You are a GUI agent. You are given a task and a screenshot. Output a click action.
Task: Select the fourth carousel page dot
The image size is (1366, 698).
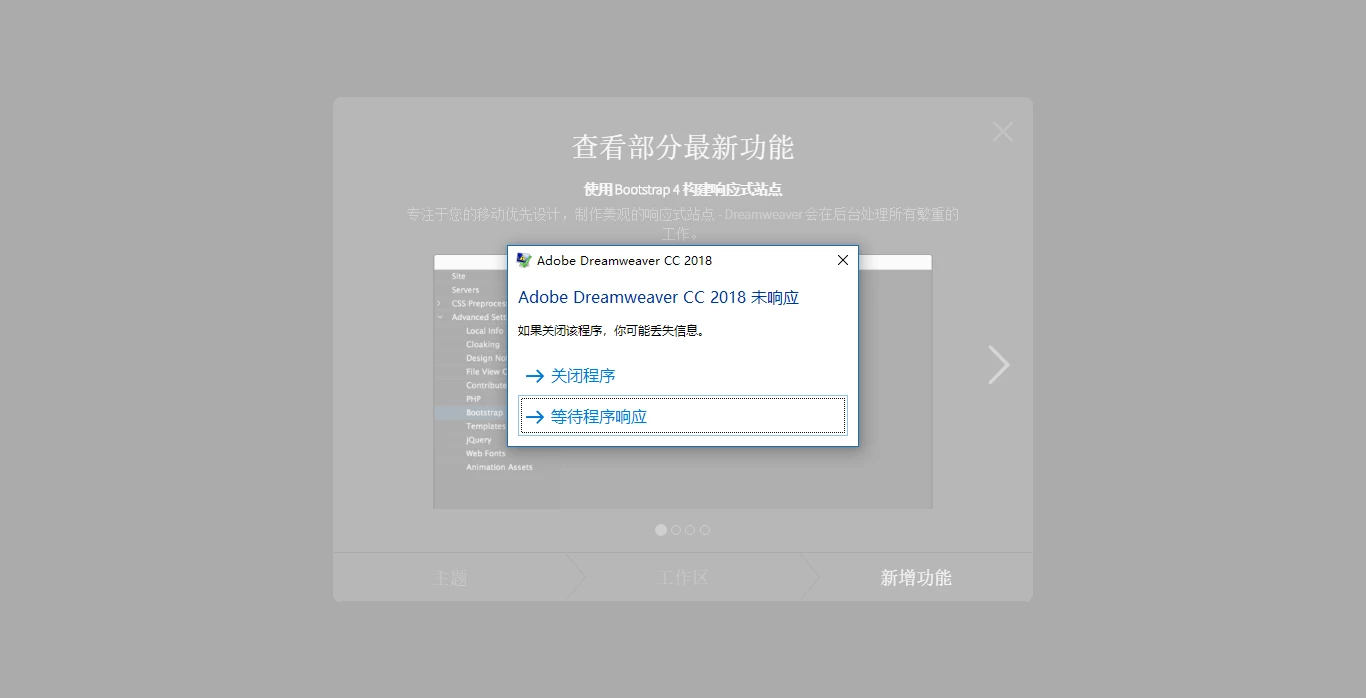coord(705,530)
